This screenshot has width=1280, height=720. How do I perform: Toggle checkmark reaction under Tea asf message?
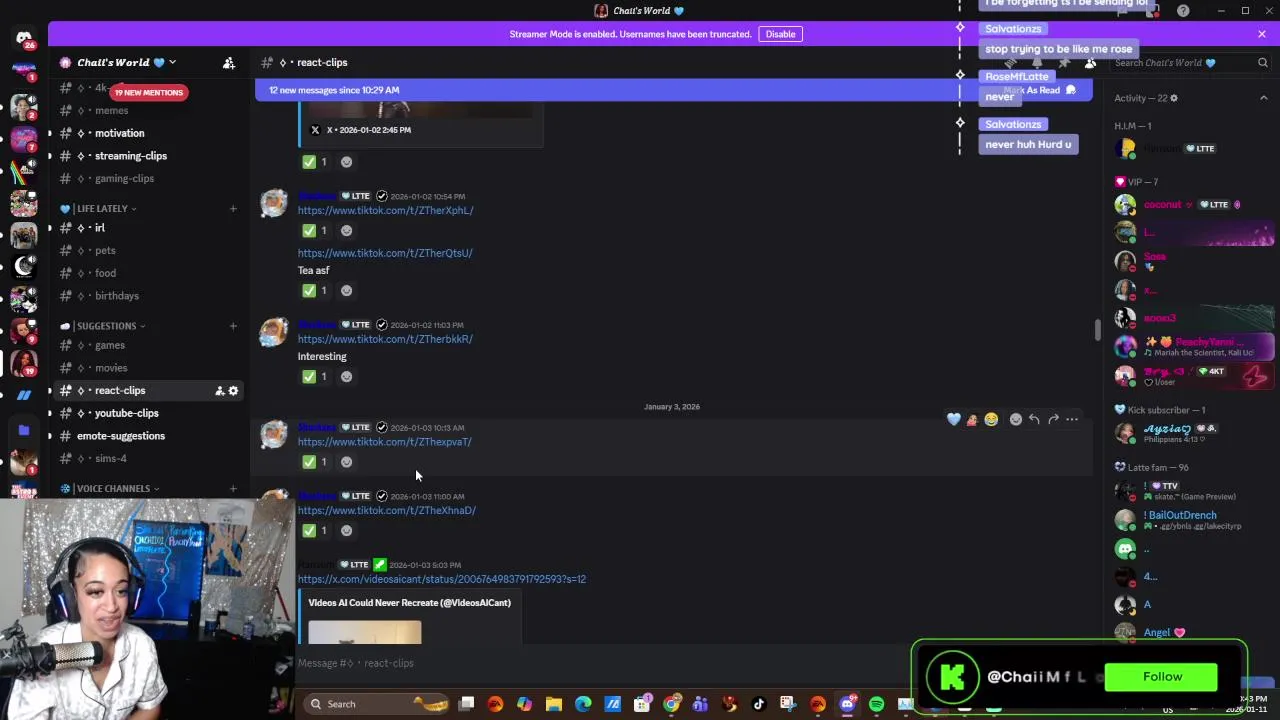coord(315,291)
